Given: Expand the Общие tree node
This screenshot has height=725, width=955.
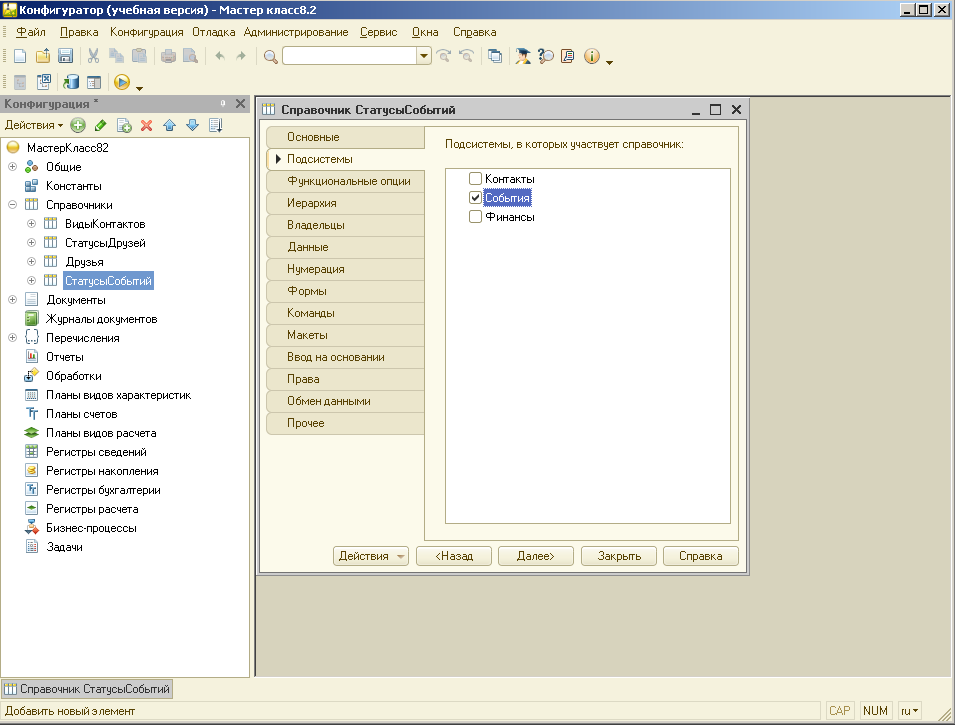Looking at the screenshot, I should [x=12, y=167].
